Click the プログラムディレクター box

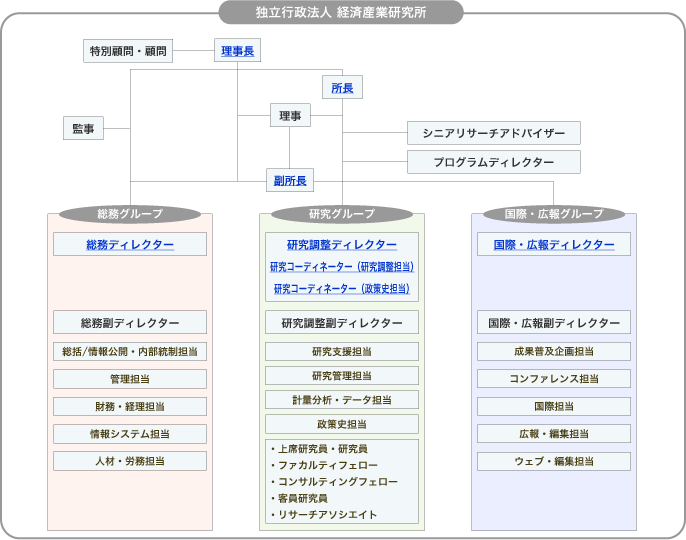(x=494, y=162)
